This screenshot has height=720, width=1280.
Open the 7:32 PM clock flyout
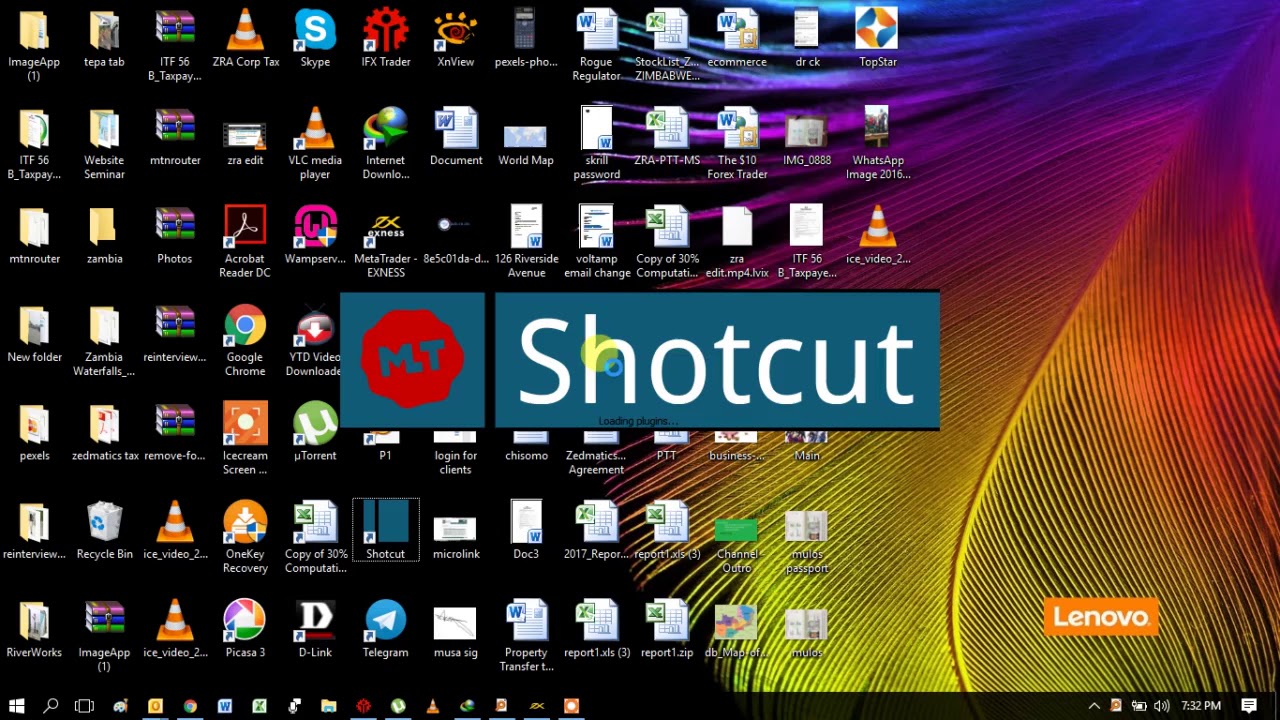pos(1201,706)
